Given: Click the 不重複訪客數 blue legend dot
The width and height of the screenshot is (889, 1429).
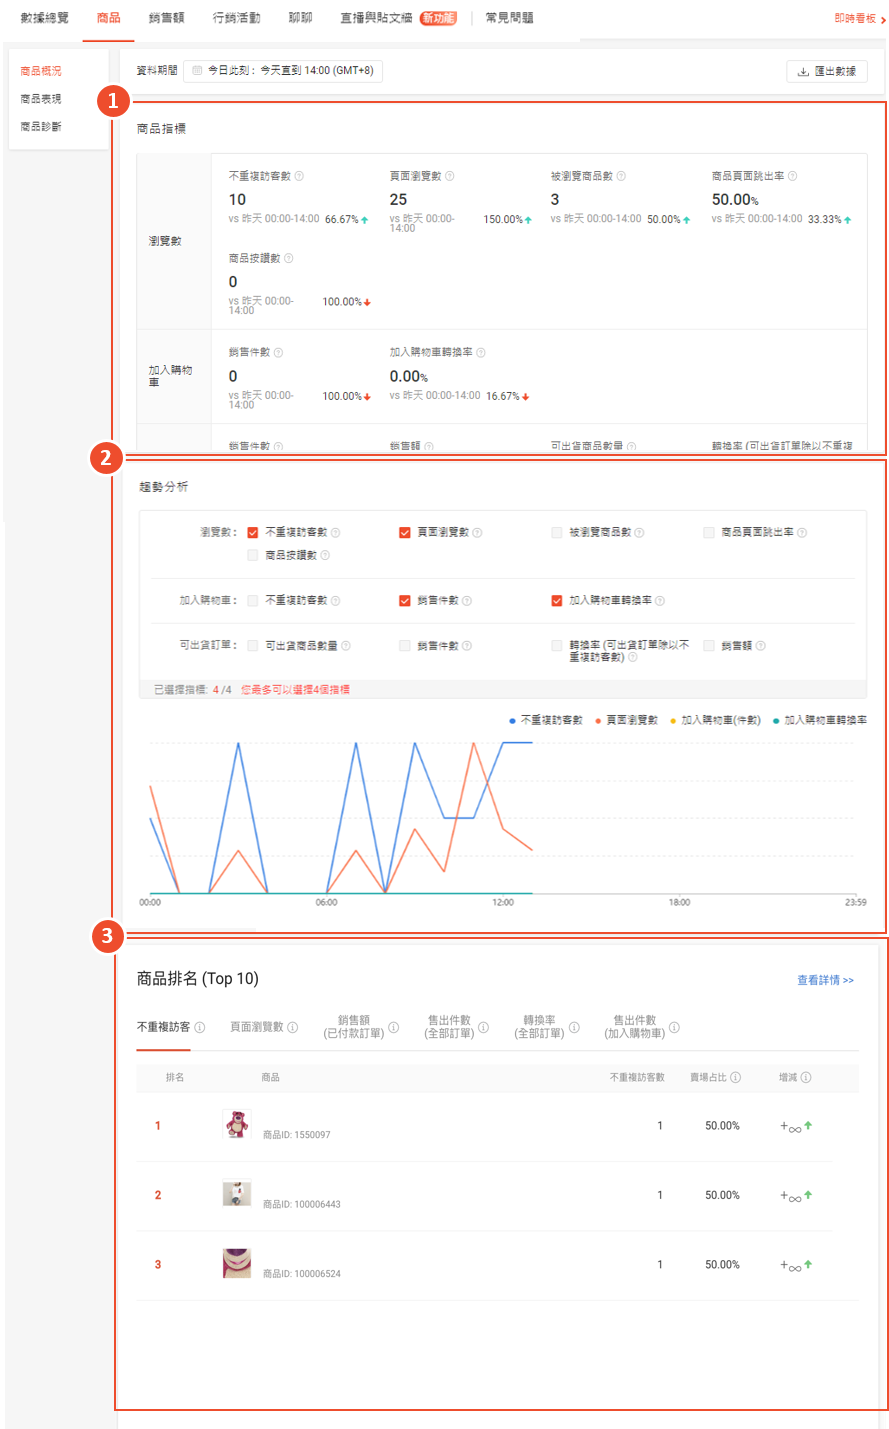Looking at the screenshot, I should [x=512, y=720].
